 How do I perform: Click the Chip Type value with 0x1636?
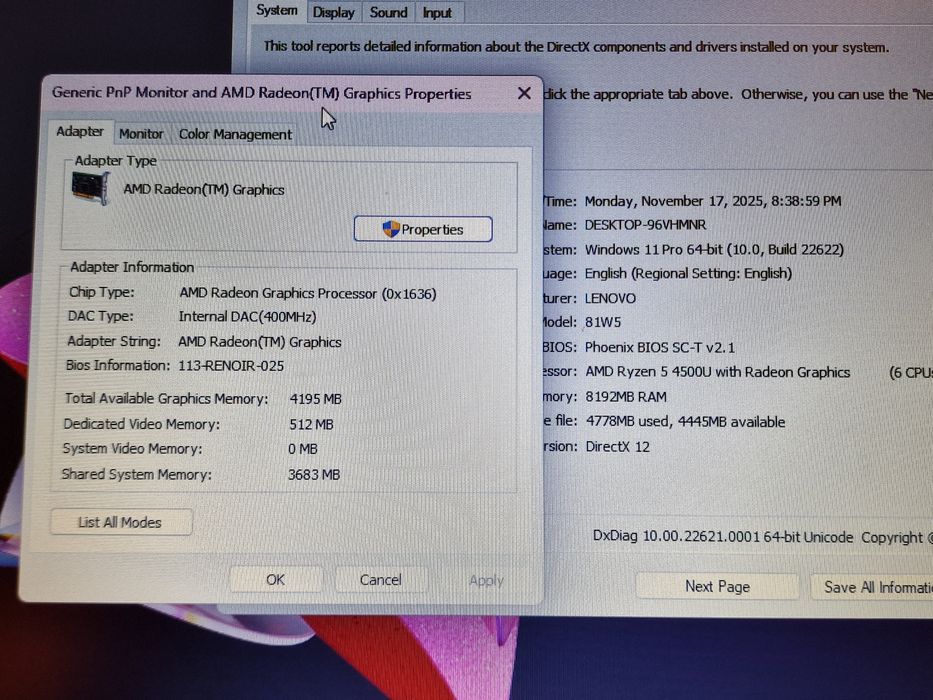point(308,293)
